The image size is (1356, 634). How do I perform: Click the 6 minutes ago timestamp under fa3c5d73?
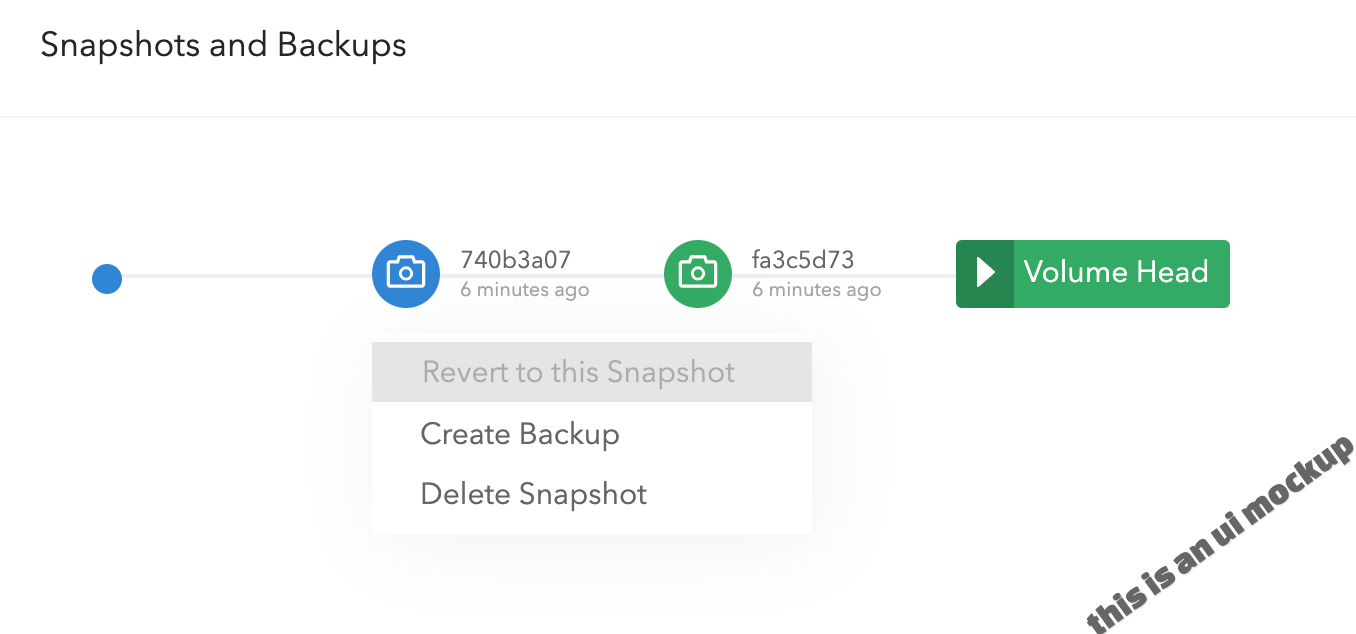(816, 290)
